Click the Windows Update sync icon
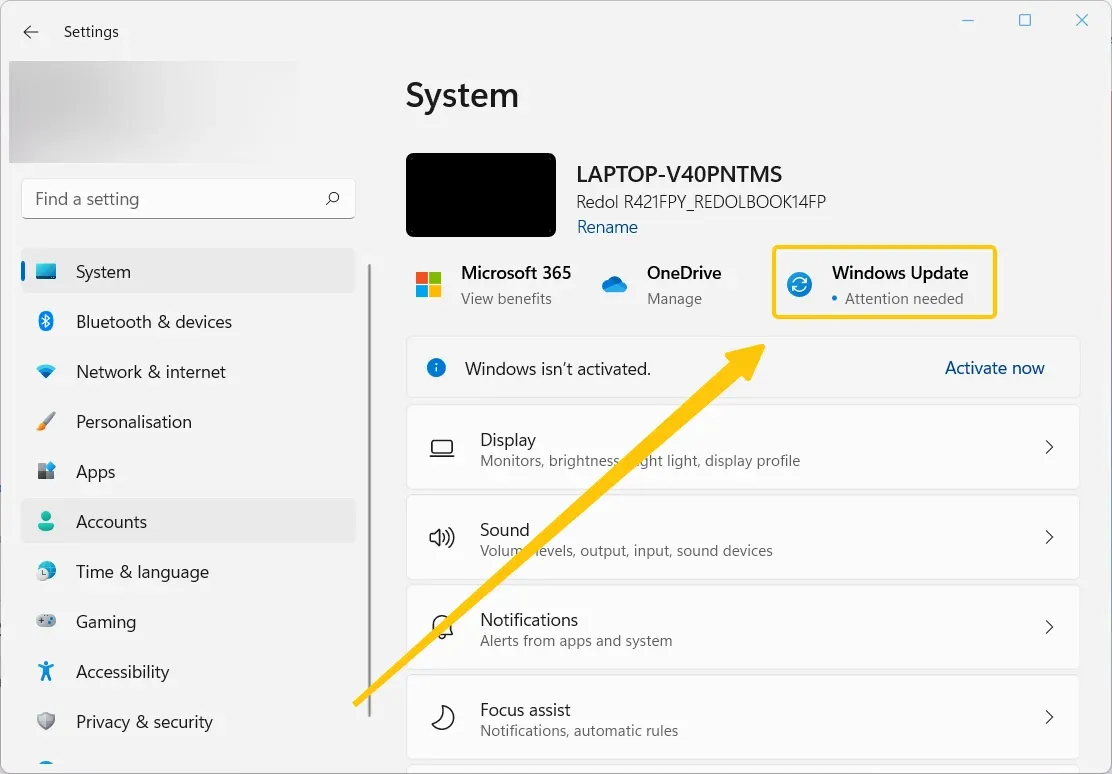 [x=799, y=284]
